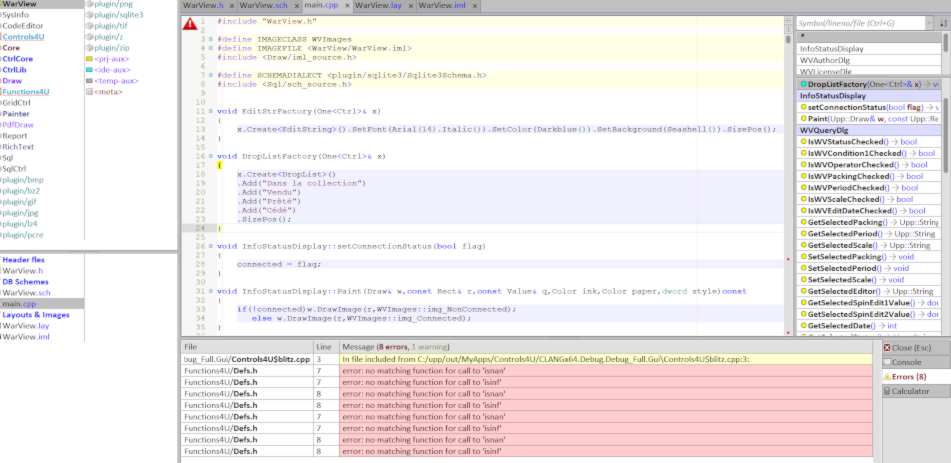Click the Symbol/lineno/file search field
Screen dimensions: 951x463
pos(855,23)
